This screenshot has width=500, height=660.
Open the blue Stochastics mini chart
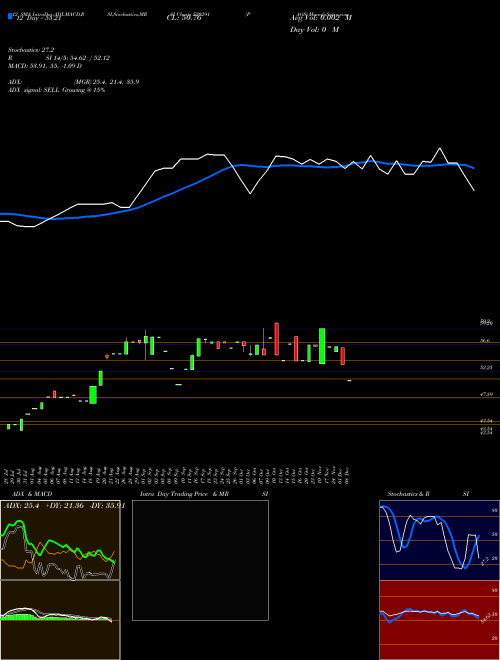click(439, 540)
